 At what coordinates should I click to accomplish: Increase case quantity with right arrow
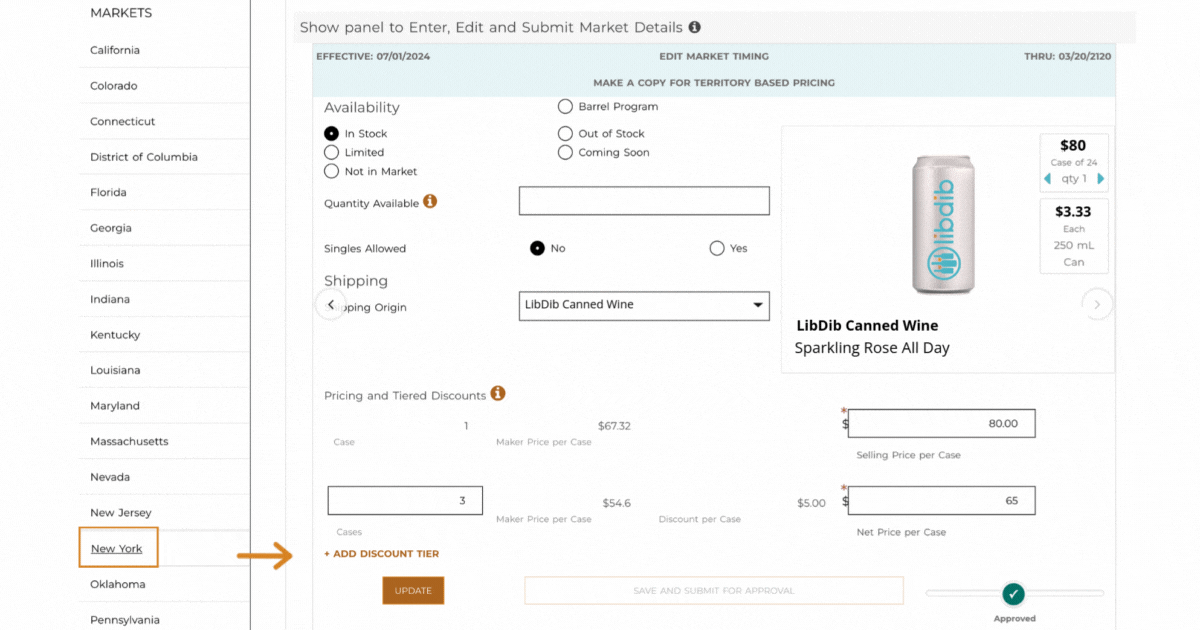click(x=1101, y=179)
